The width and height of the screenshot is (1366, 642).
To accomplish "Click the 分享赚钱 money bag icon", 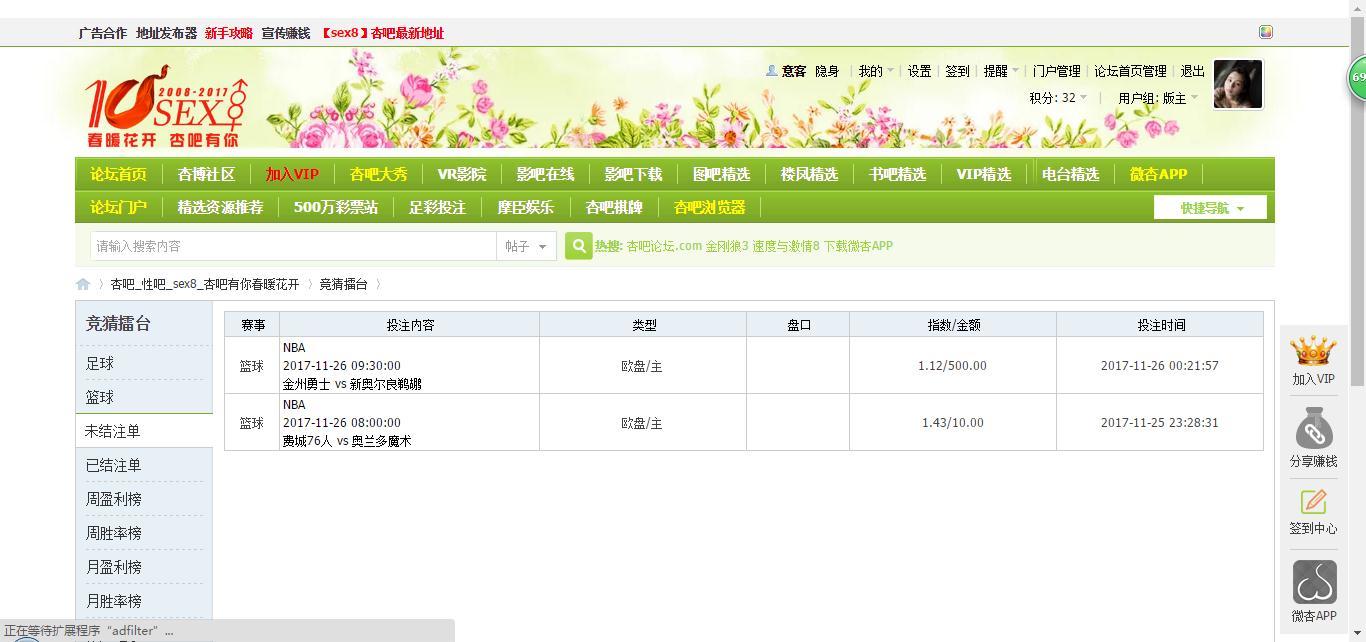I will tap(1313, 429).
